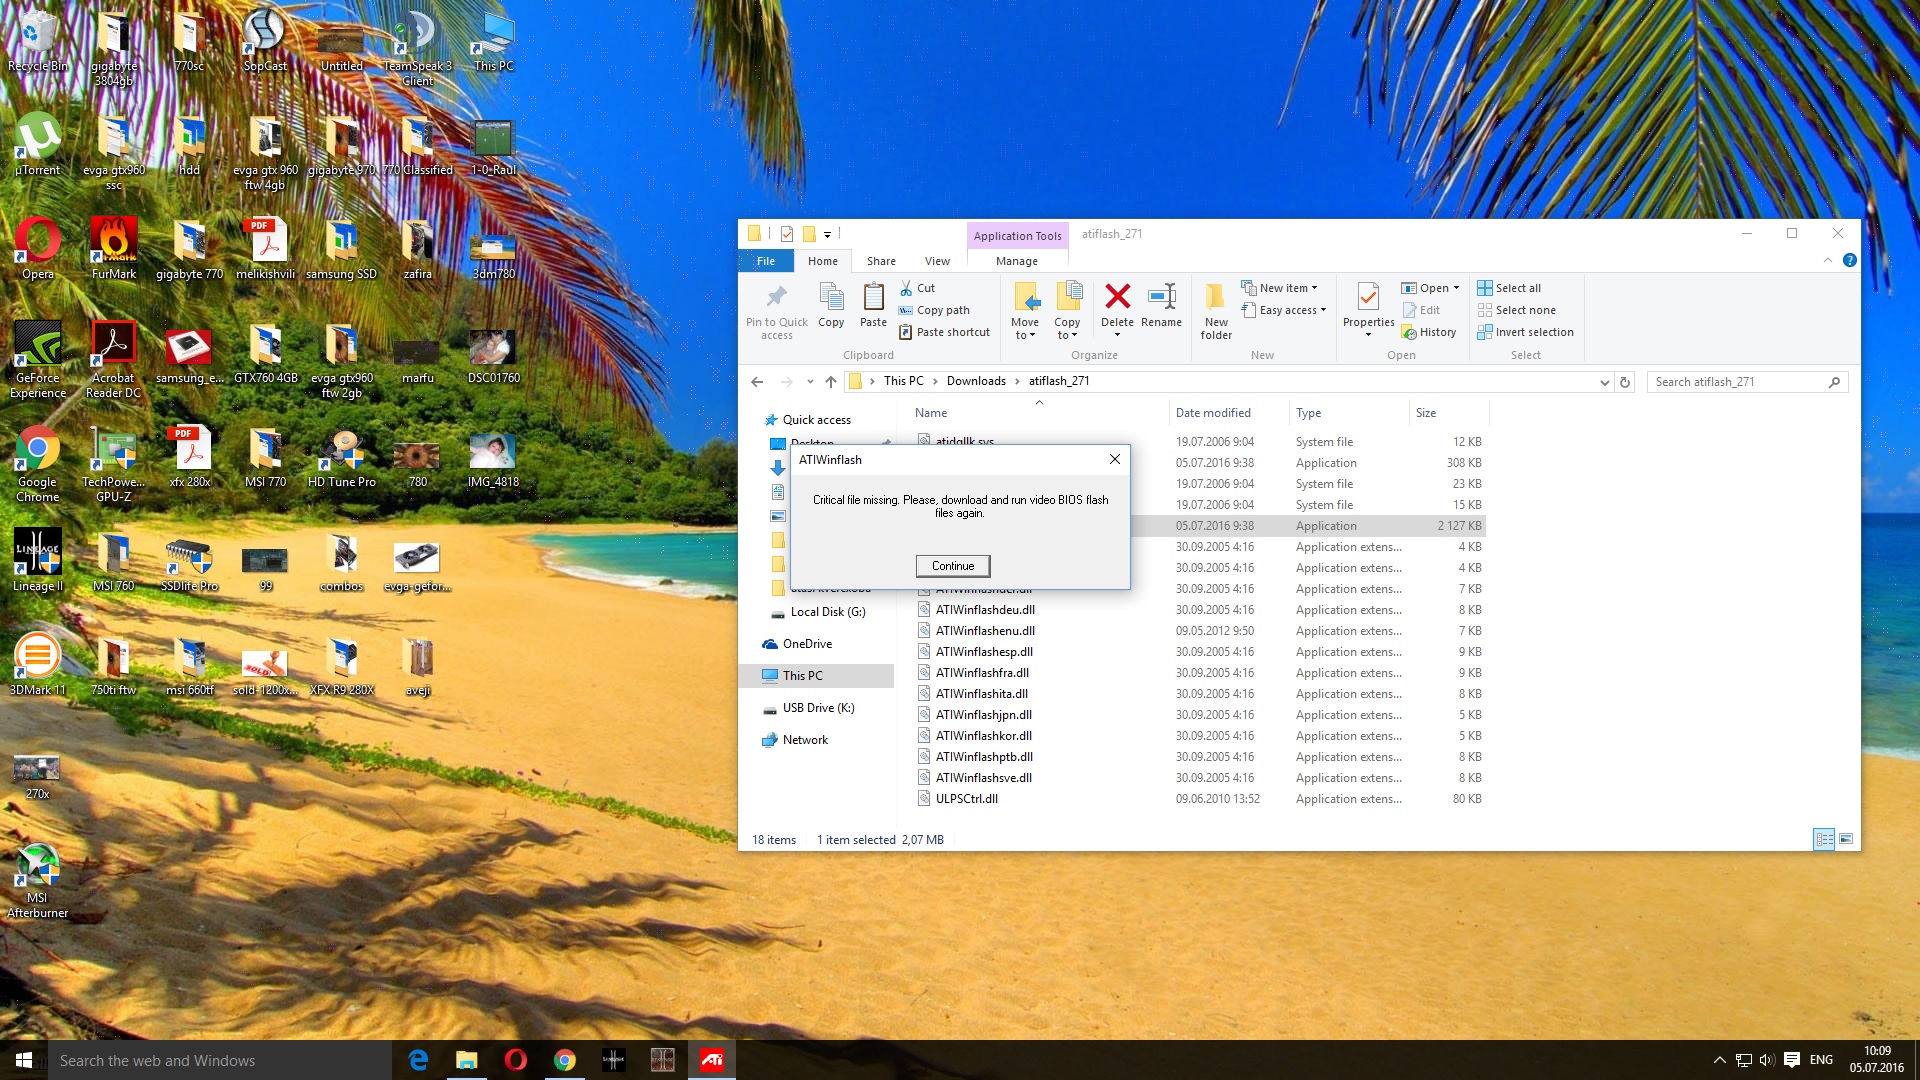Open the View ribbon tab
1920x1080 pixels.
pyautogui.click(x=937, y=261)
